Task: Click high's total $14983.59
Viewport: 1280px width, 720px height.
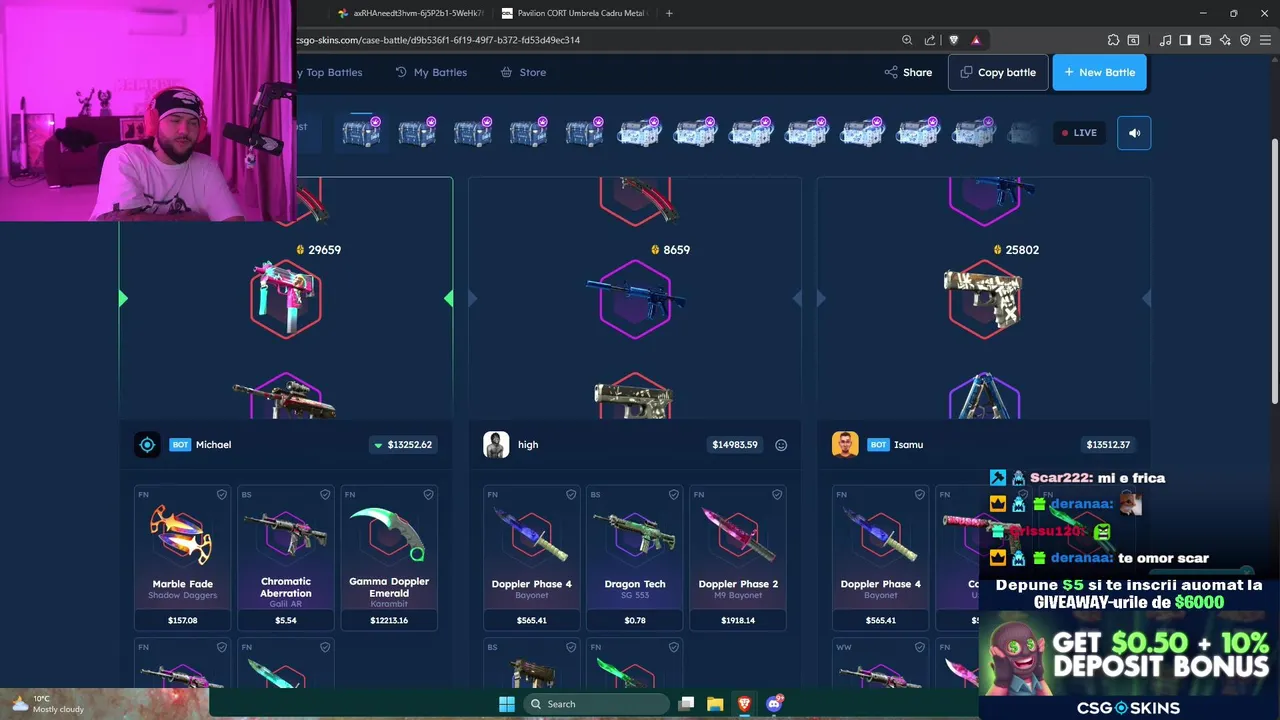Action: 735,445
